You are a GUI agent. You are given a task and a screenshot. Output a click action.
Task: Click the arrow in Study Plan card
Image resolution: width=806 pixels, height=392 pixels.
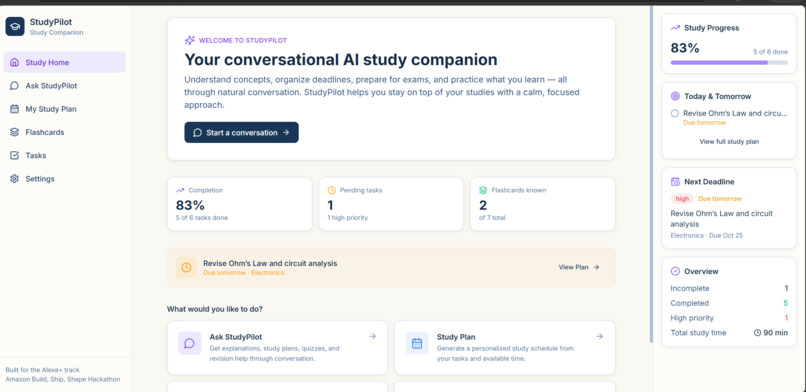pos(599,337)
